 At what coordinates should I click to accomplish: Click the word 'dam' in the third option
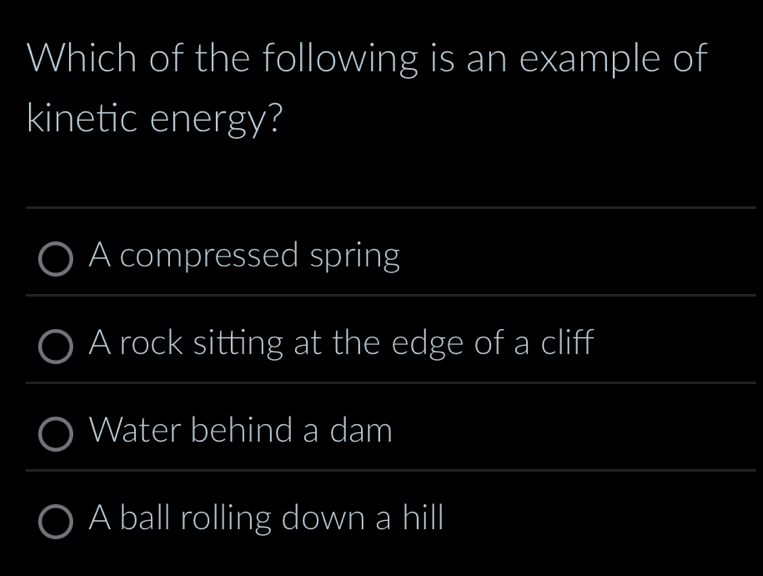[361, 431]
